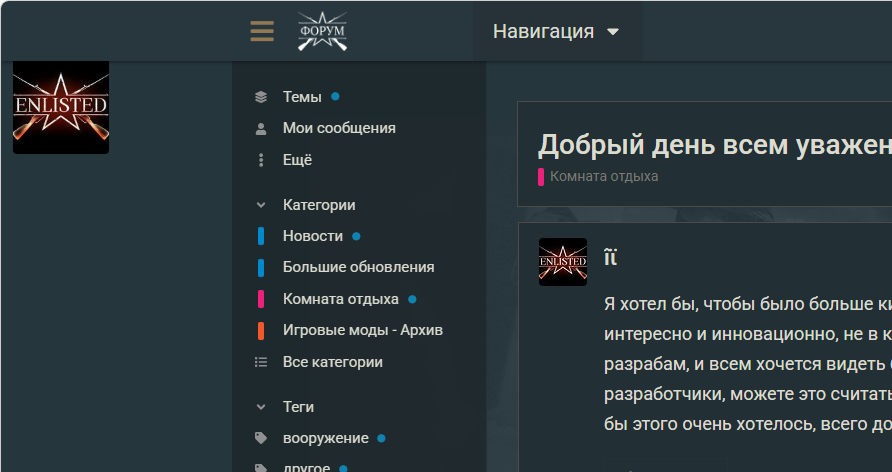Collapse the Теги section
Screen dimensions: 892x472
tap(298, 407)
